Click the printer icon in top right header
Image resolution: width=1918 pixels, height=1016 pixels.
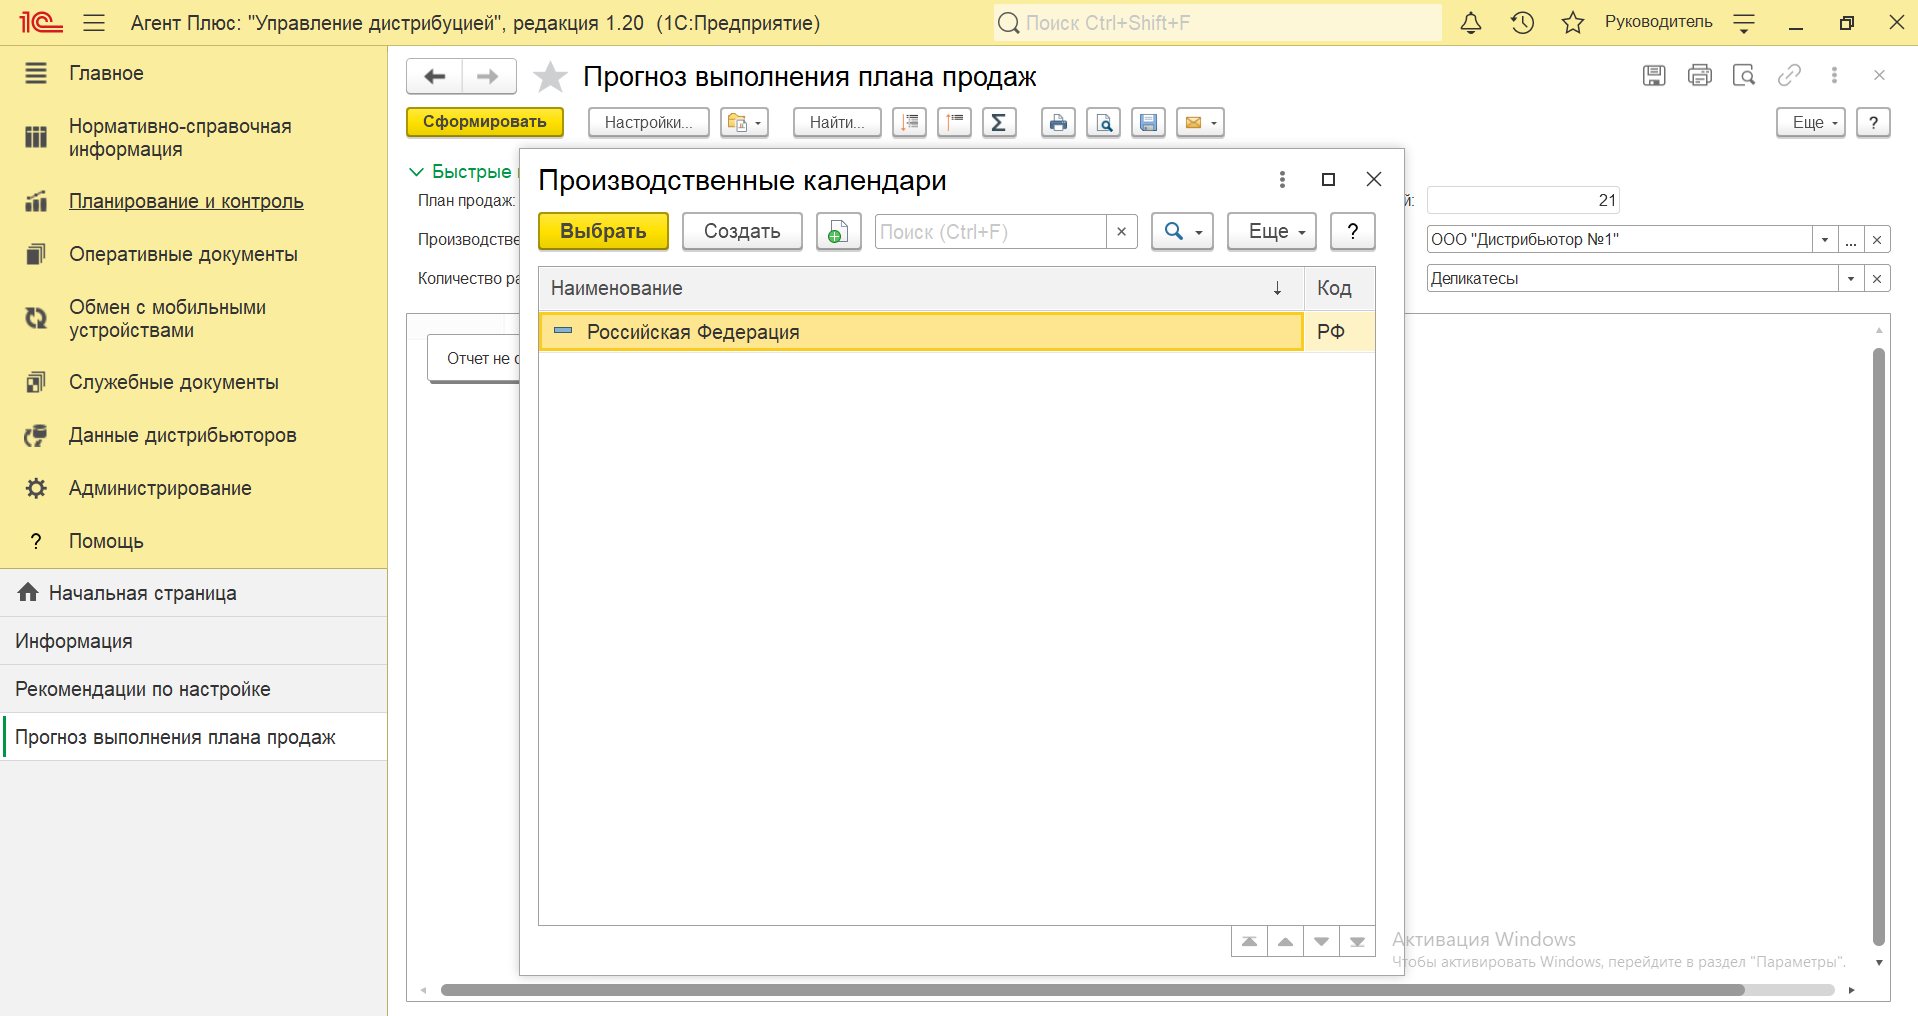pyautogui.click(x=1700, y=75)
